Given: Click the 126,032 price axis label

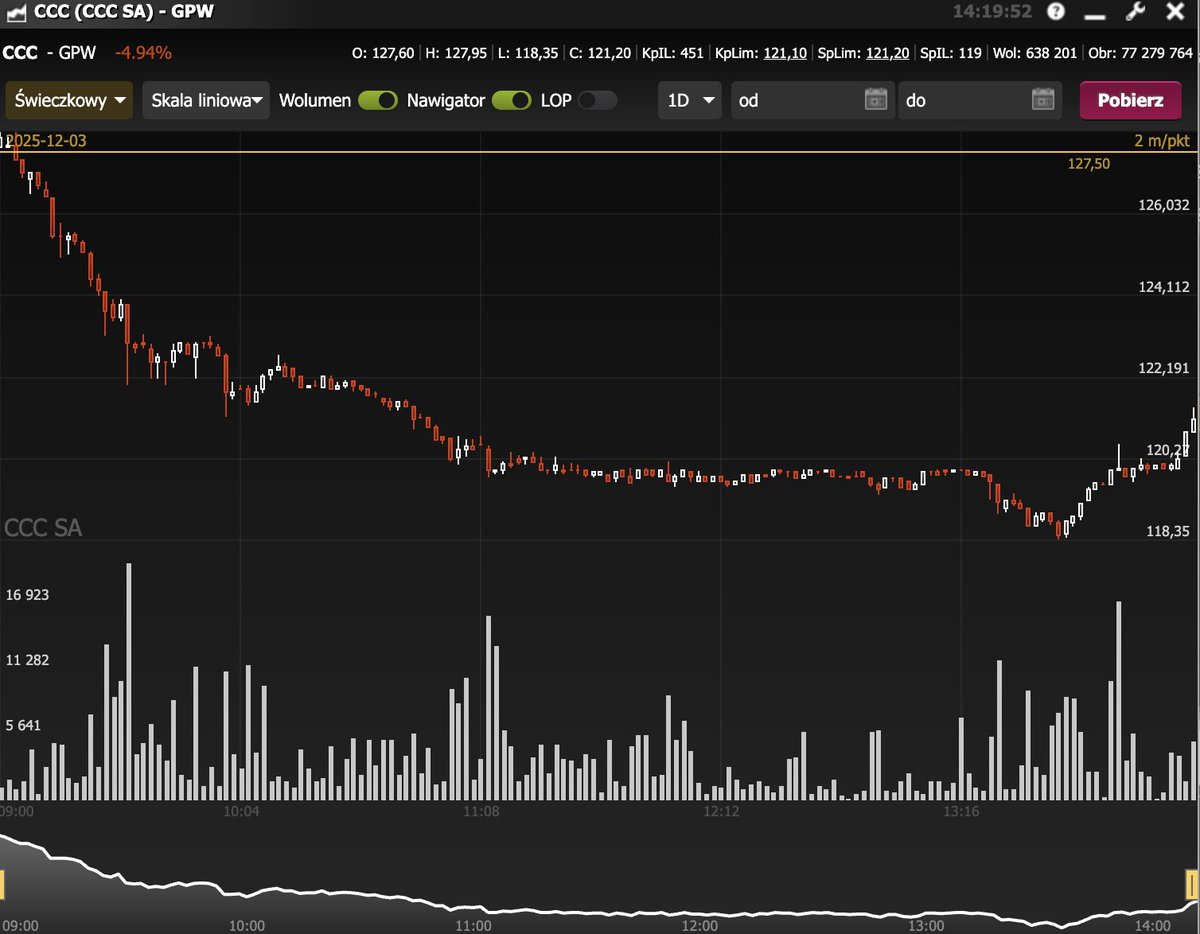Looking at the screenshot, I should (1164, 205).
